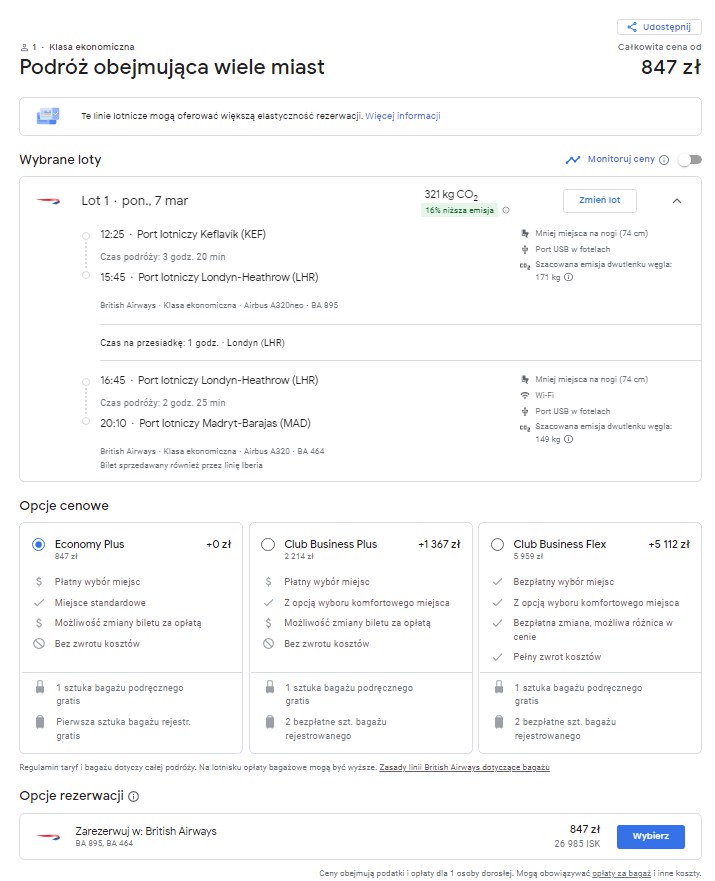Viewport: 715px width, 881px height.
Task: Click the share icon next to Udostępnij
Action: pyautogui.click(x=631, y=27)
